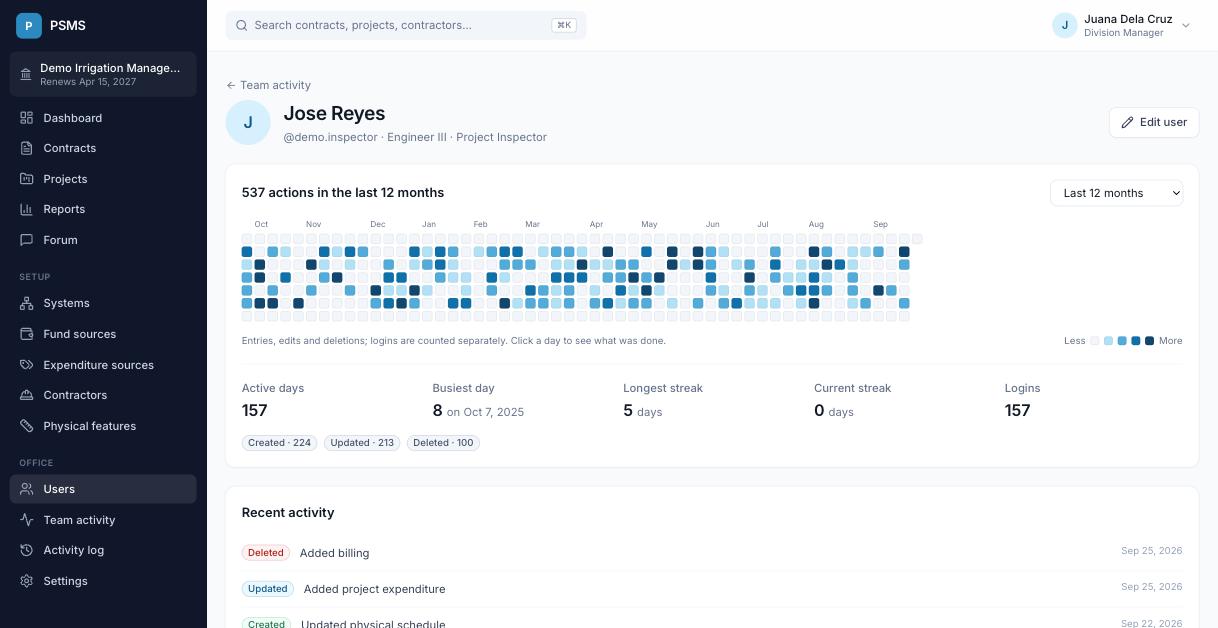The image size is (1218, 628).
Task: Open the Last 12 months dropdown
Action: click(x=1116, y=193)
